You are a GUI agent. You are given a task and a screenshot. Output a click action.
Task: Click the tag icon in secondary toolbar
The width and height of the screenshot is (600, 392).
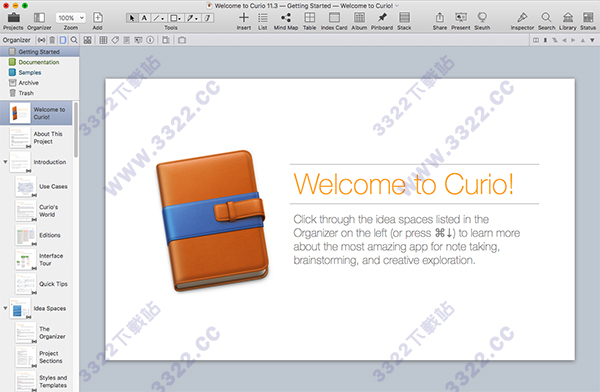(x=115, y=40)
